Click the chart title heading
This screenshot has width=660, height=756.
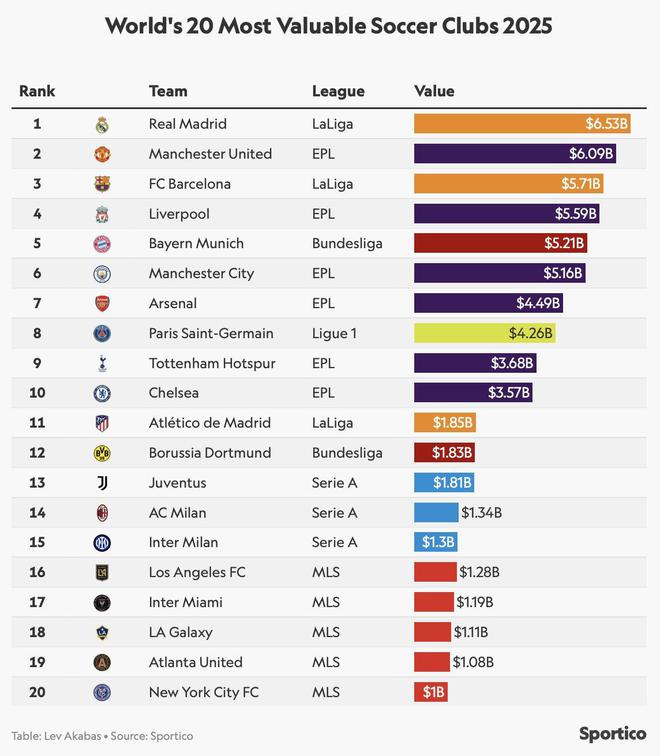coord(329,26)
